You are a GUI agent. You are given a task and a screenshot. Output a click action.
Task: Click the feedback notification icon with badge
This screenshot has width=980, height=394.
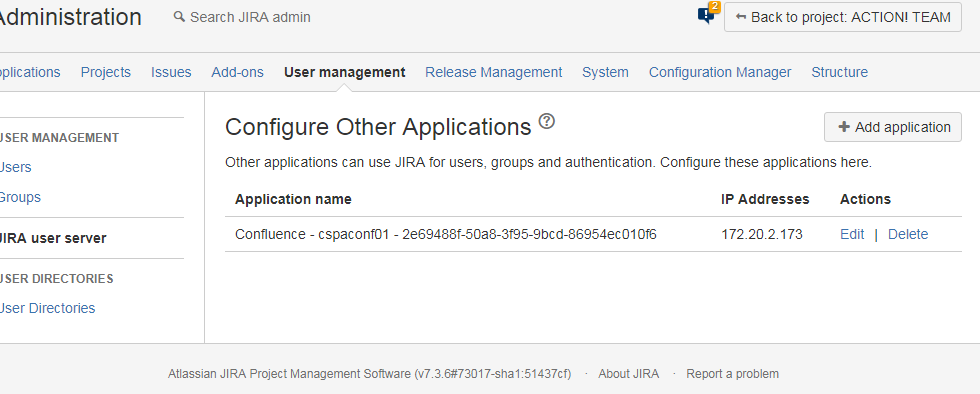coord(708,14)
